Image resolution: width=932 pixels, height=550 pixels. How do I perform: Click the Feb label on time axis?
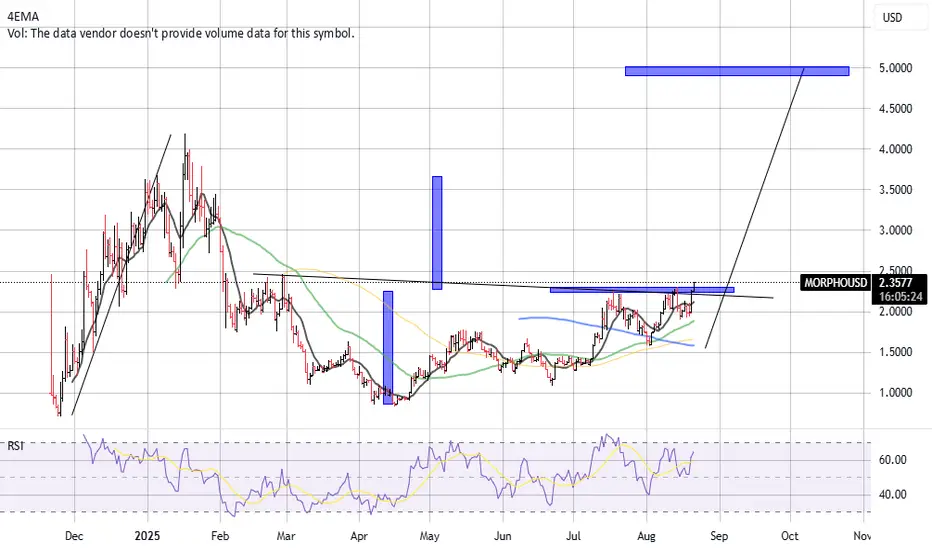pos(220,536)
